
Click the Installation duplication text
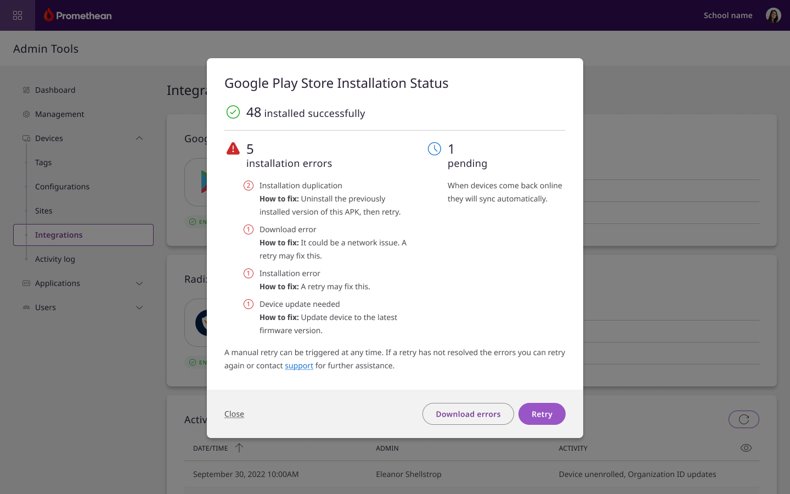301,186
